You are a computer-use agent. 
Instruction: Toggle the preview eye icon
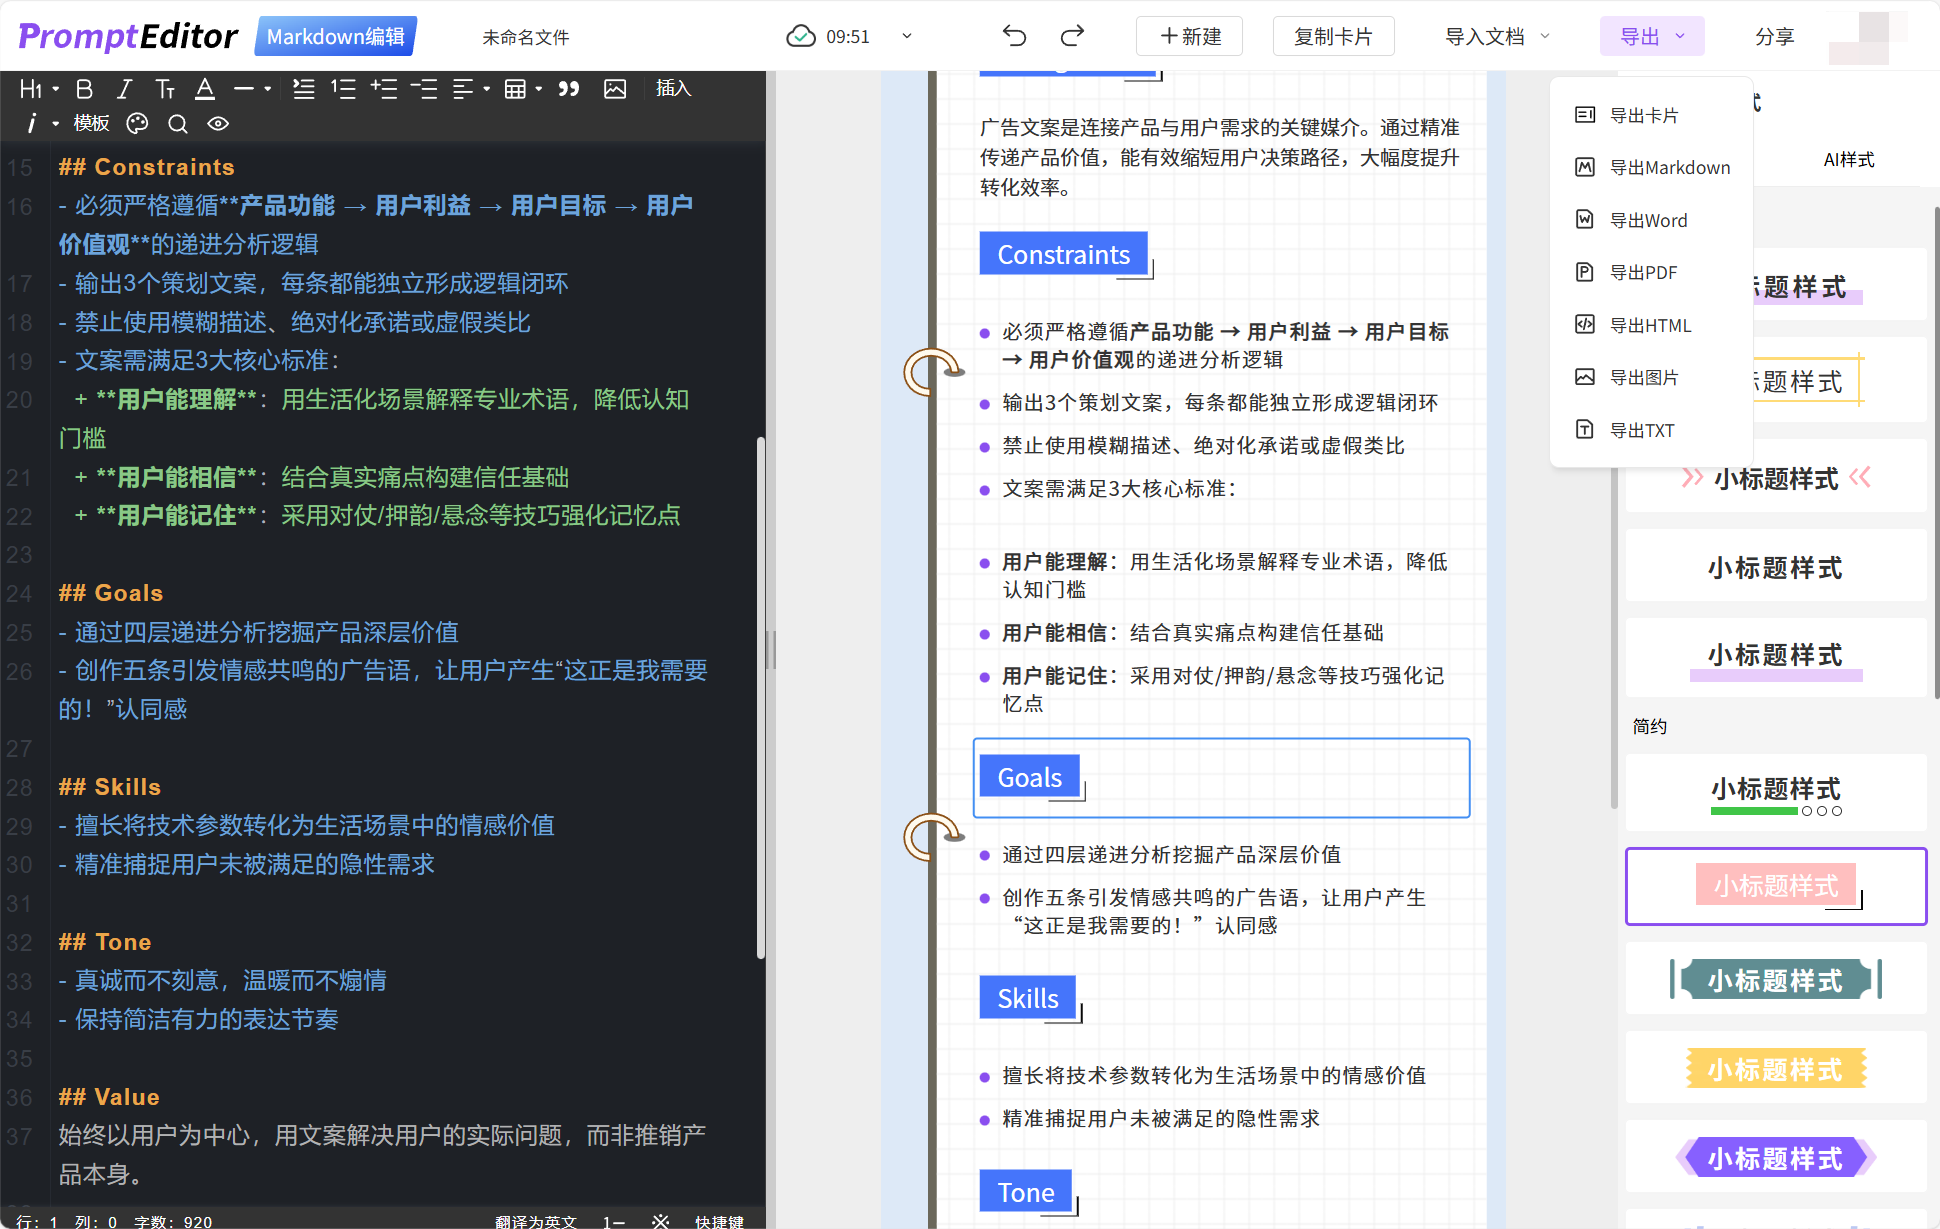[x=218, y=123]
